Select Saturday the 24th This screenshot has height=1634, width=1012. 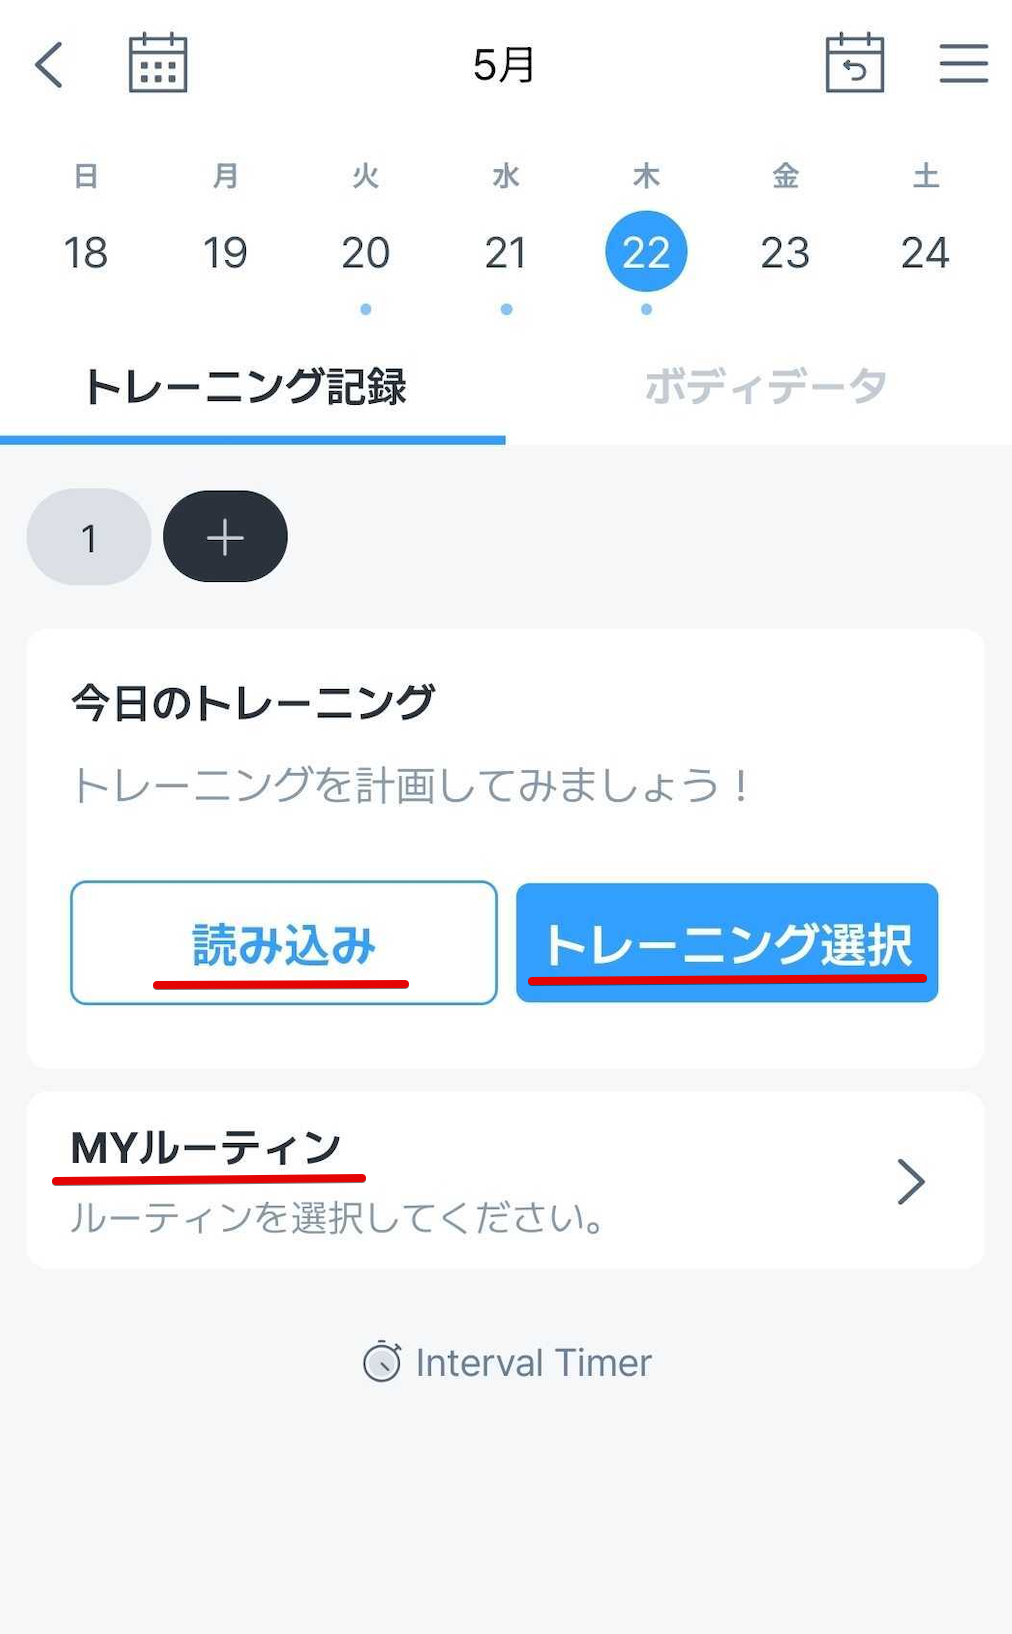click(925, 252)
